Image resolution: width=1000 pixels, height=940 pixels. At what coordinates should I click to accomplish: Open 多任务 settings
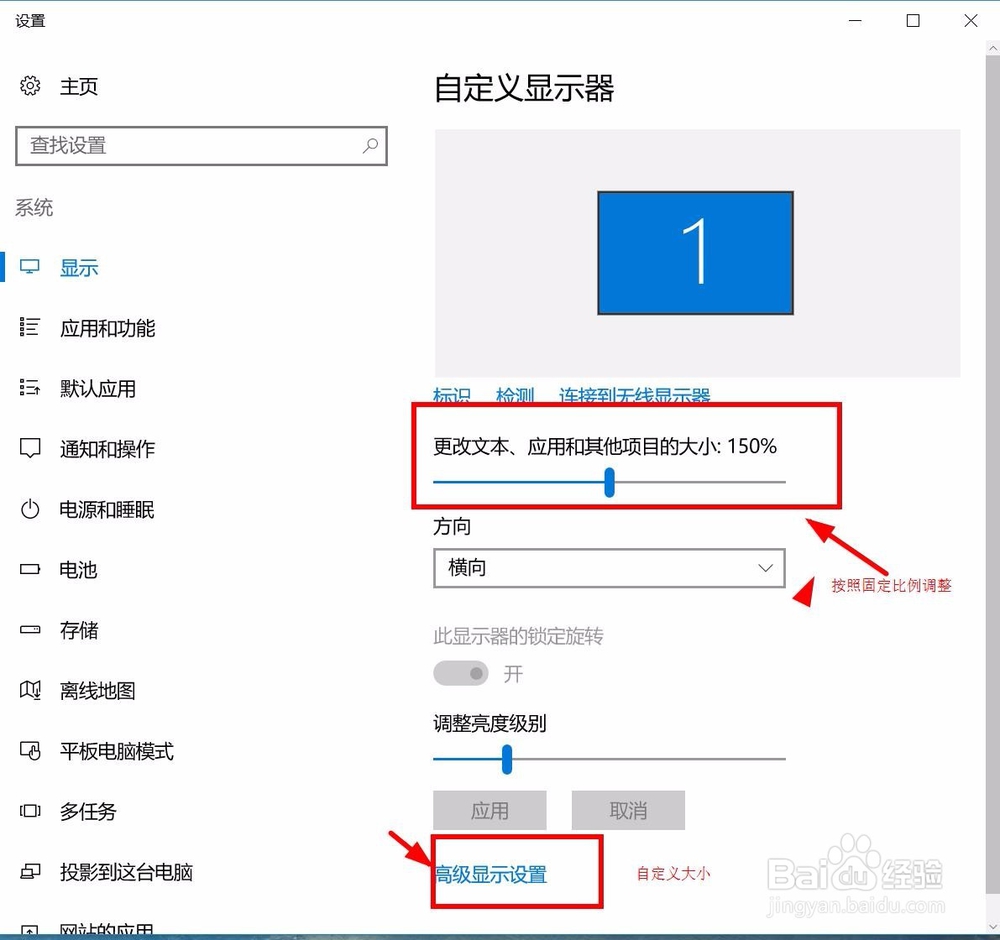(x=87, y=812)
